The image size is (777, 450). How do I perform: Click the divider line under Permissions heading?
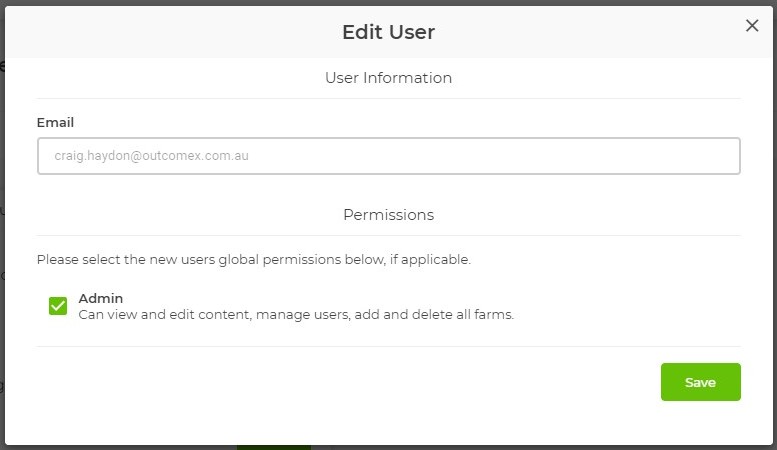click(x=388, y=235)
